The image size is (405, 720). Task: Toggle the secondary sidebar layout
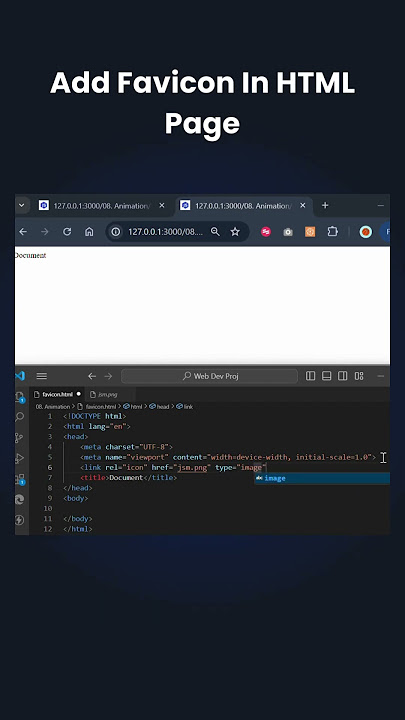click(343, 376)
